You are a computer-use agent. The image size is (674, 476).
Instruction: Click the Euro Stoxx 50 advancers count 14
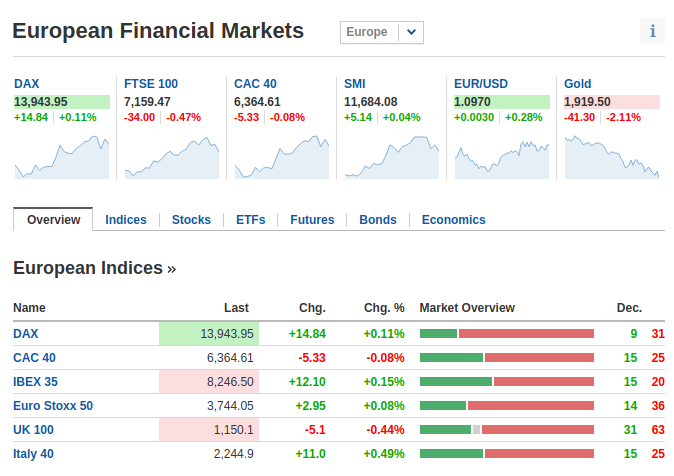631,406
